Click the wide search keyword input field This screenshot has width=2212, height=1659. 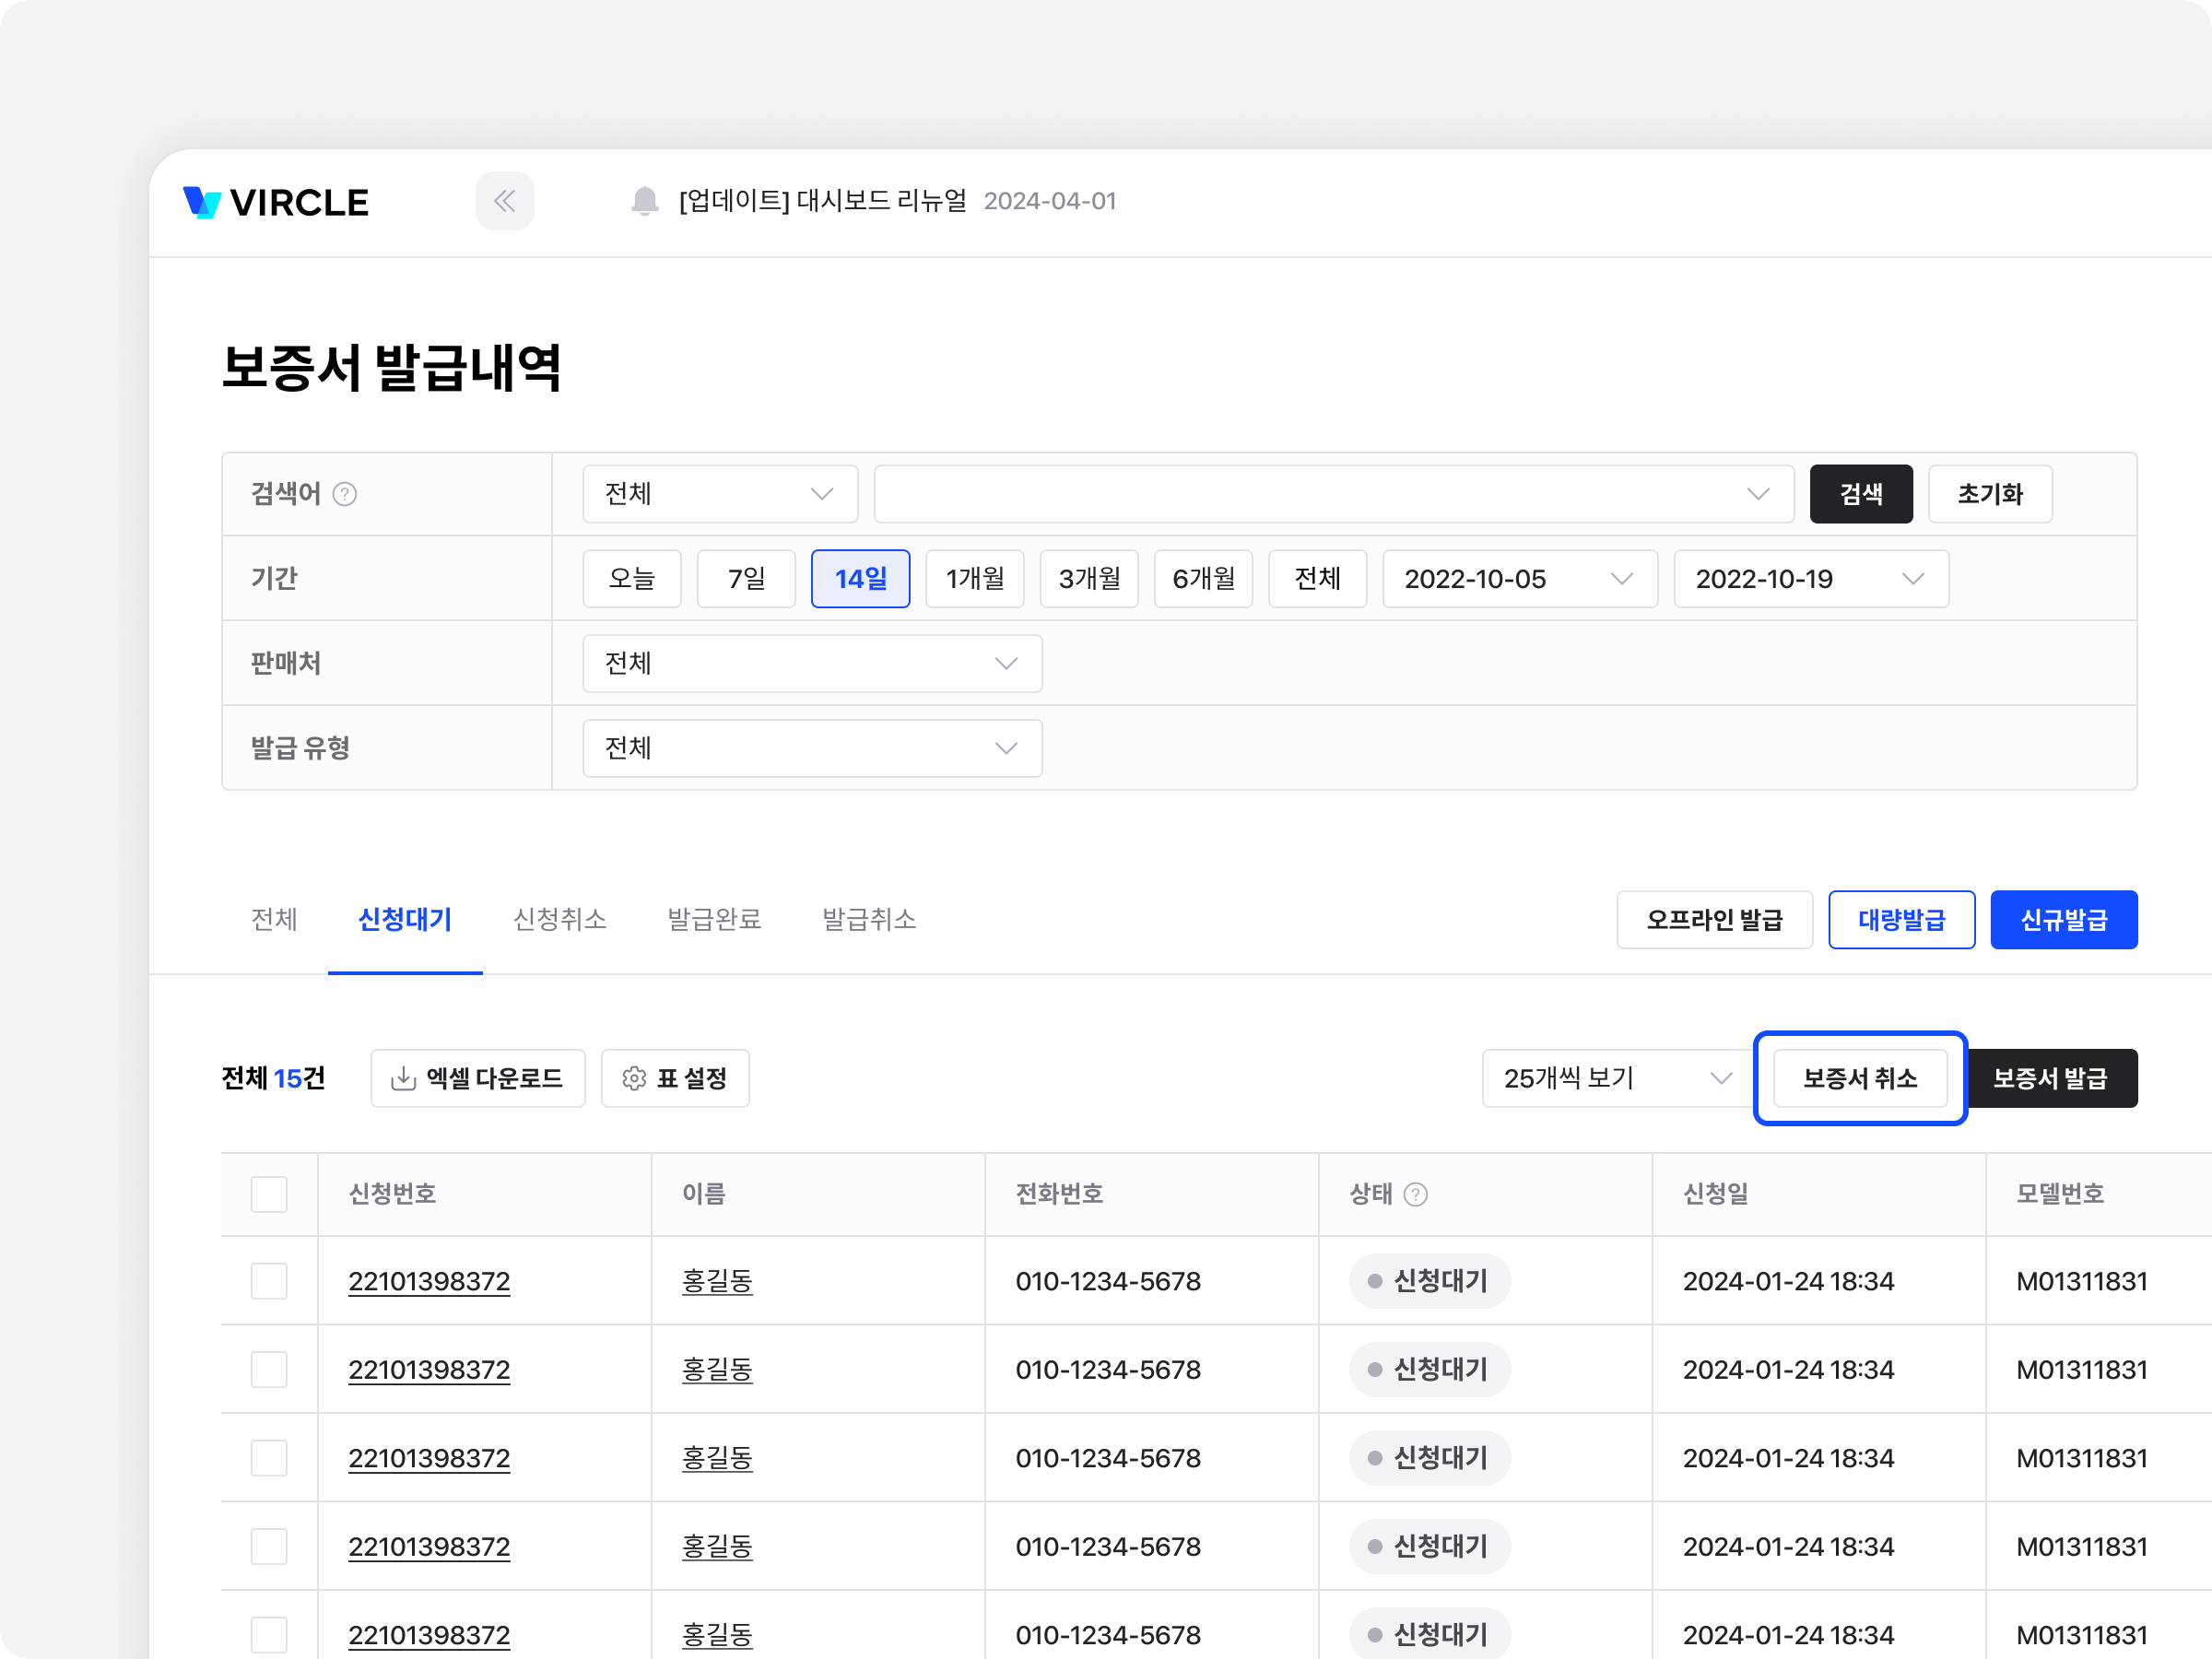(1310, 494)
